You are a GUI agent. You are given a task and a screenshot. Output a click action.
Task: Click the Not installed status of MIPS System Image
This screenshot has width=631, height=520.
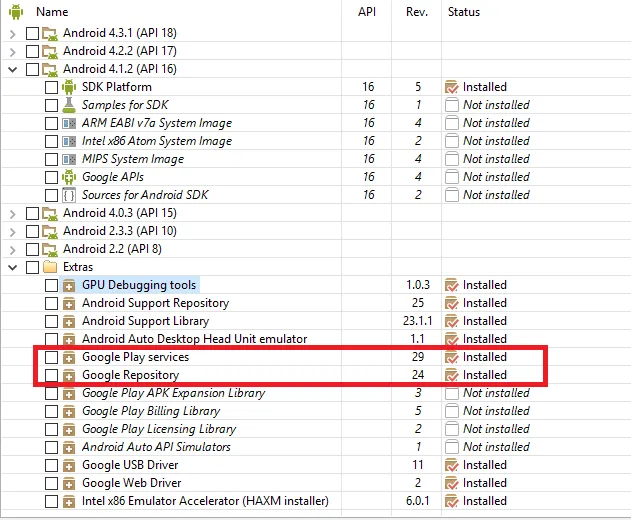[496, 159]
